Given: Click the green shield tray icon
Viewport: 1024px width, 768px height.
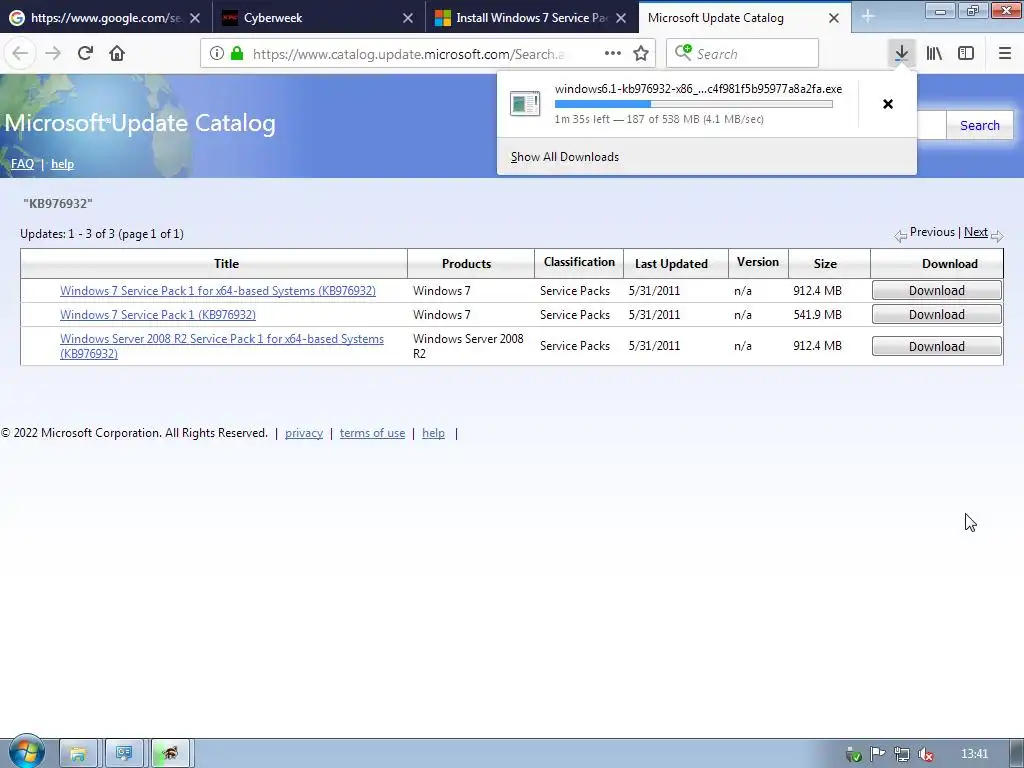Looking at the screenshot, I should tap(854, 755).
